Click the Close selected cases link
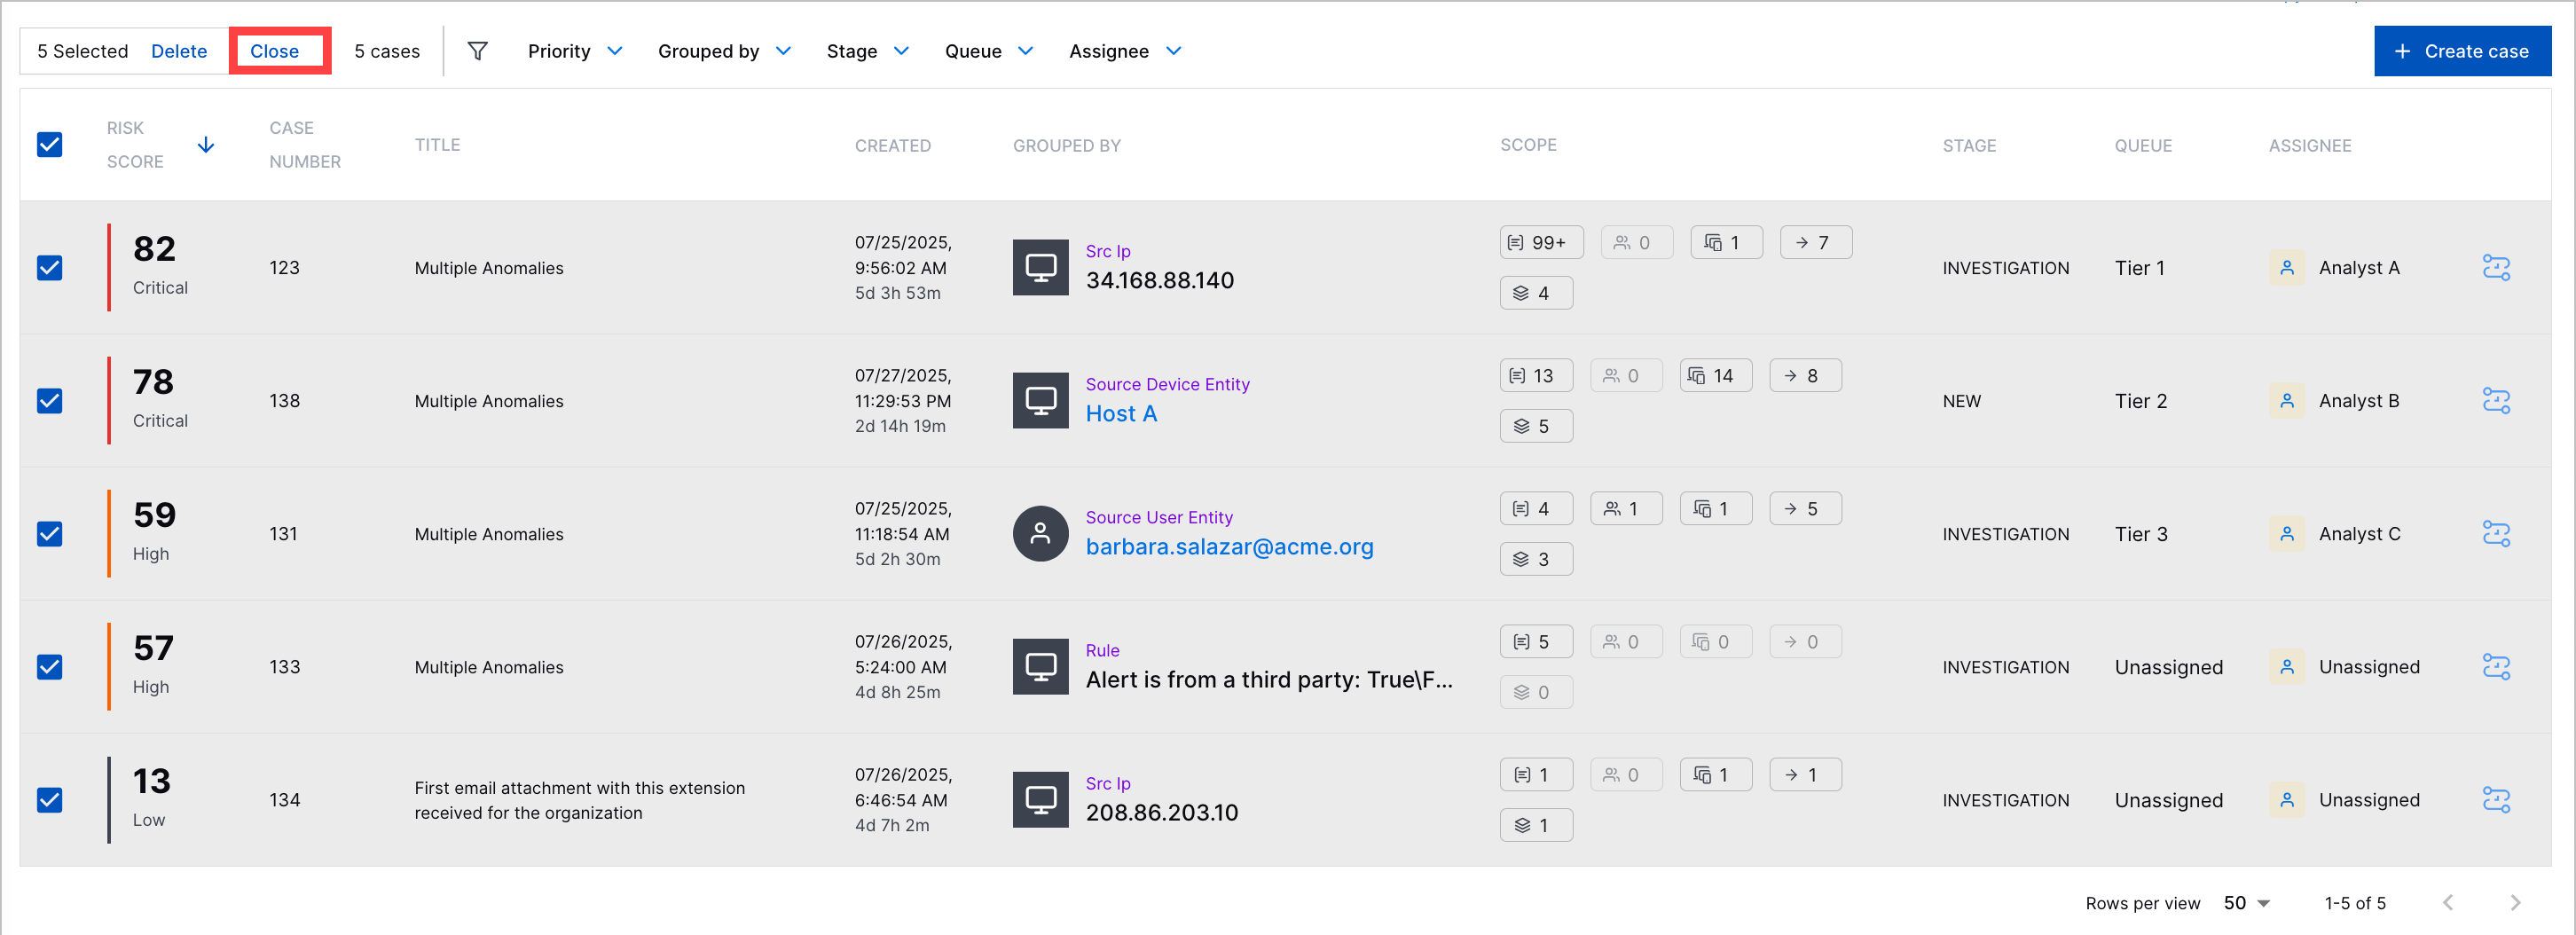The image size is (2576, 935). click(275, 51)
